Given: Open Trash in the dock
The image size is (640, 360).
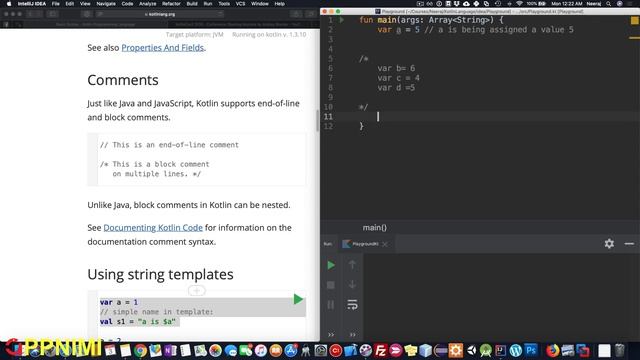Looking at the screenshot, I should coord(620,350).
